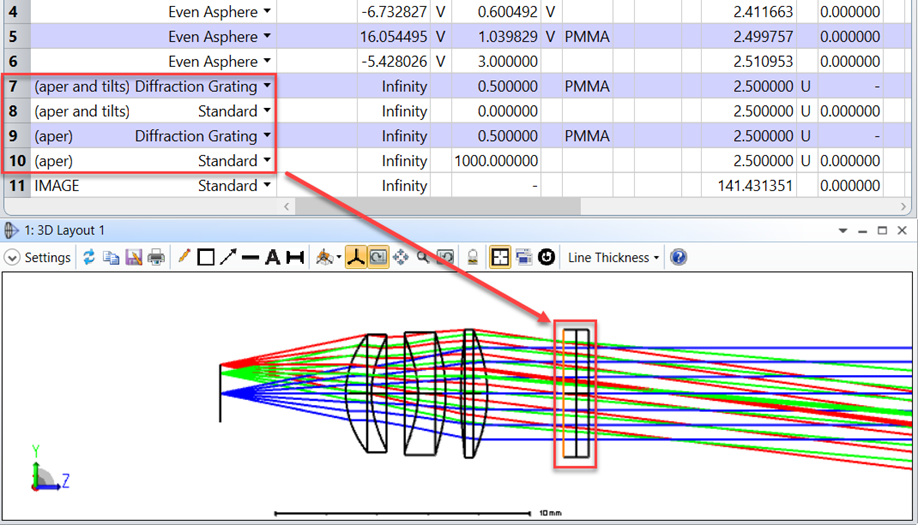Click the zoom magnifier icon
918x525 pixels.
pyautogui.click(x=423, y=258)
